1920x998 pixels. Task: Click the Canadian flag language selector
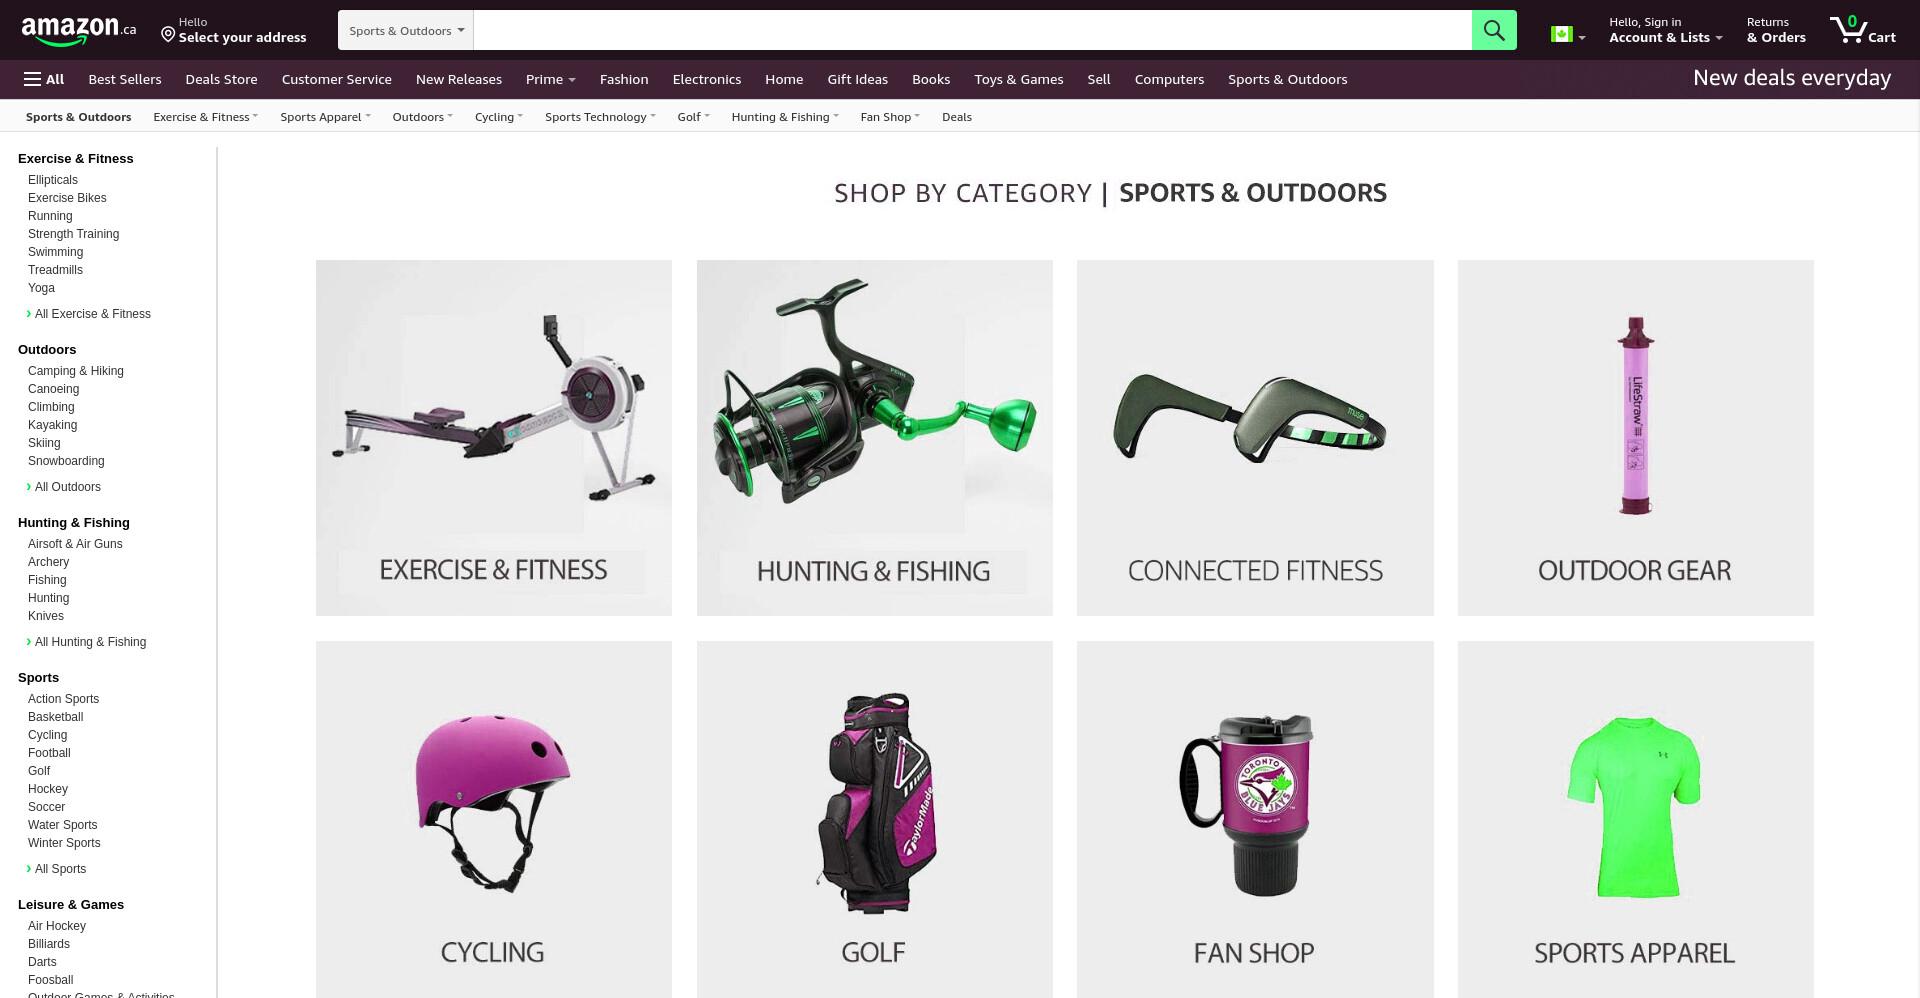pos(1567,35)
